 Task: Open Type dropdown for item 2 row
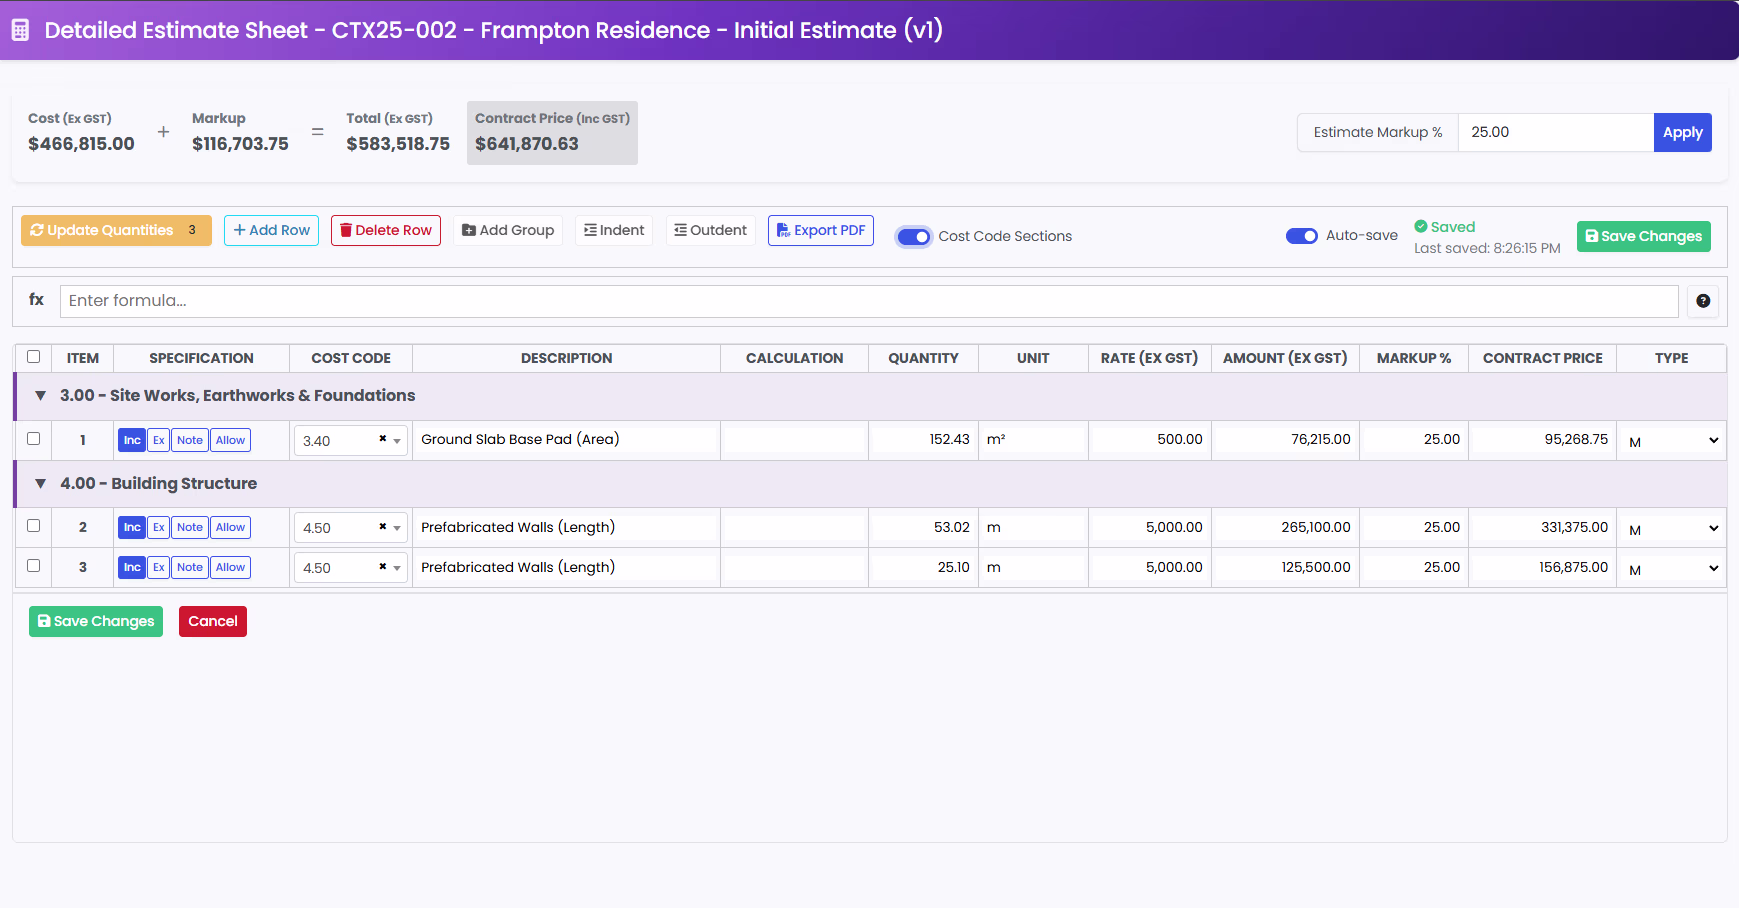[1672, 529]
